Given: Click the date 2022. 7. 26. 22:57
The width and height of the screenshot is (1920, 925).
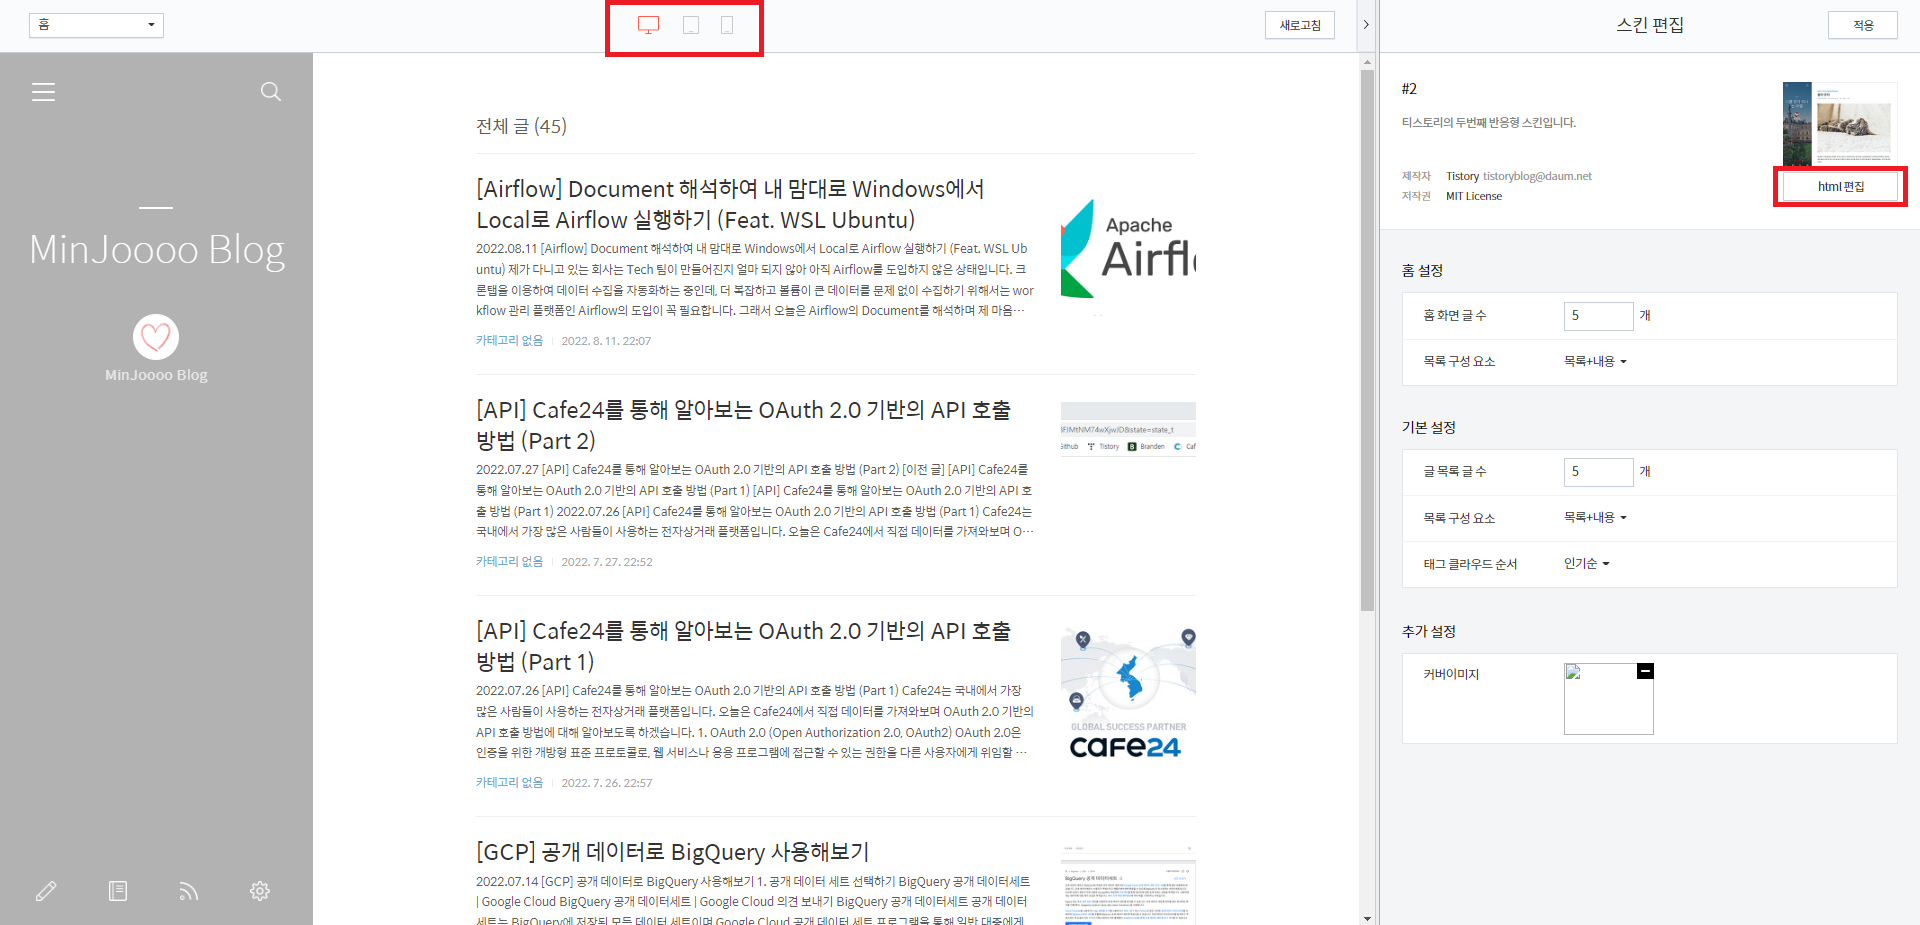Looking at the screenshot, I should click(607, 783).
